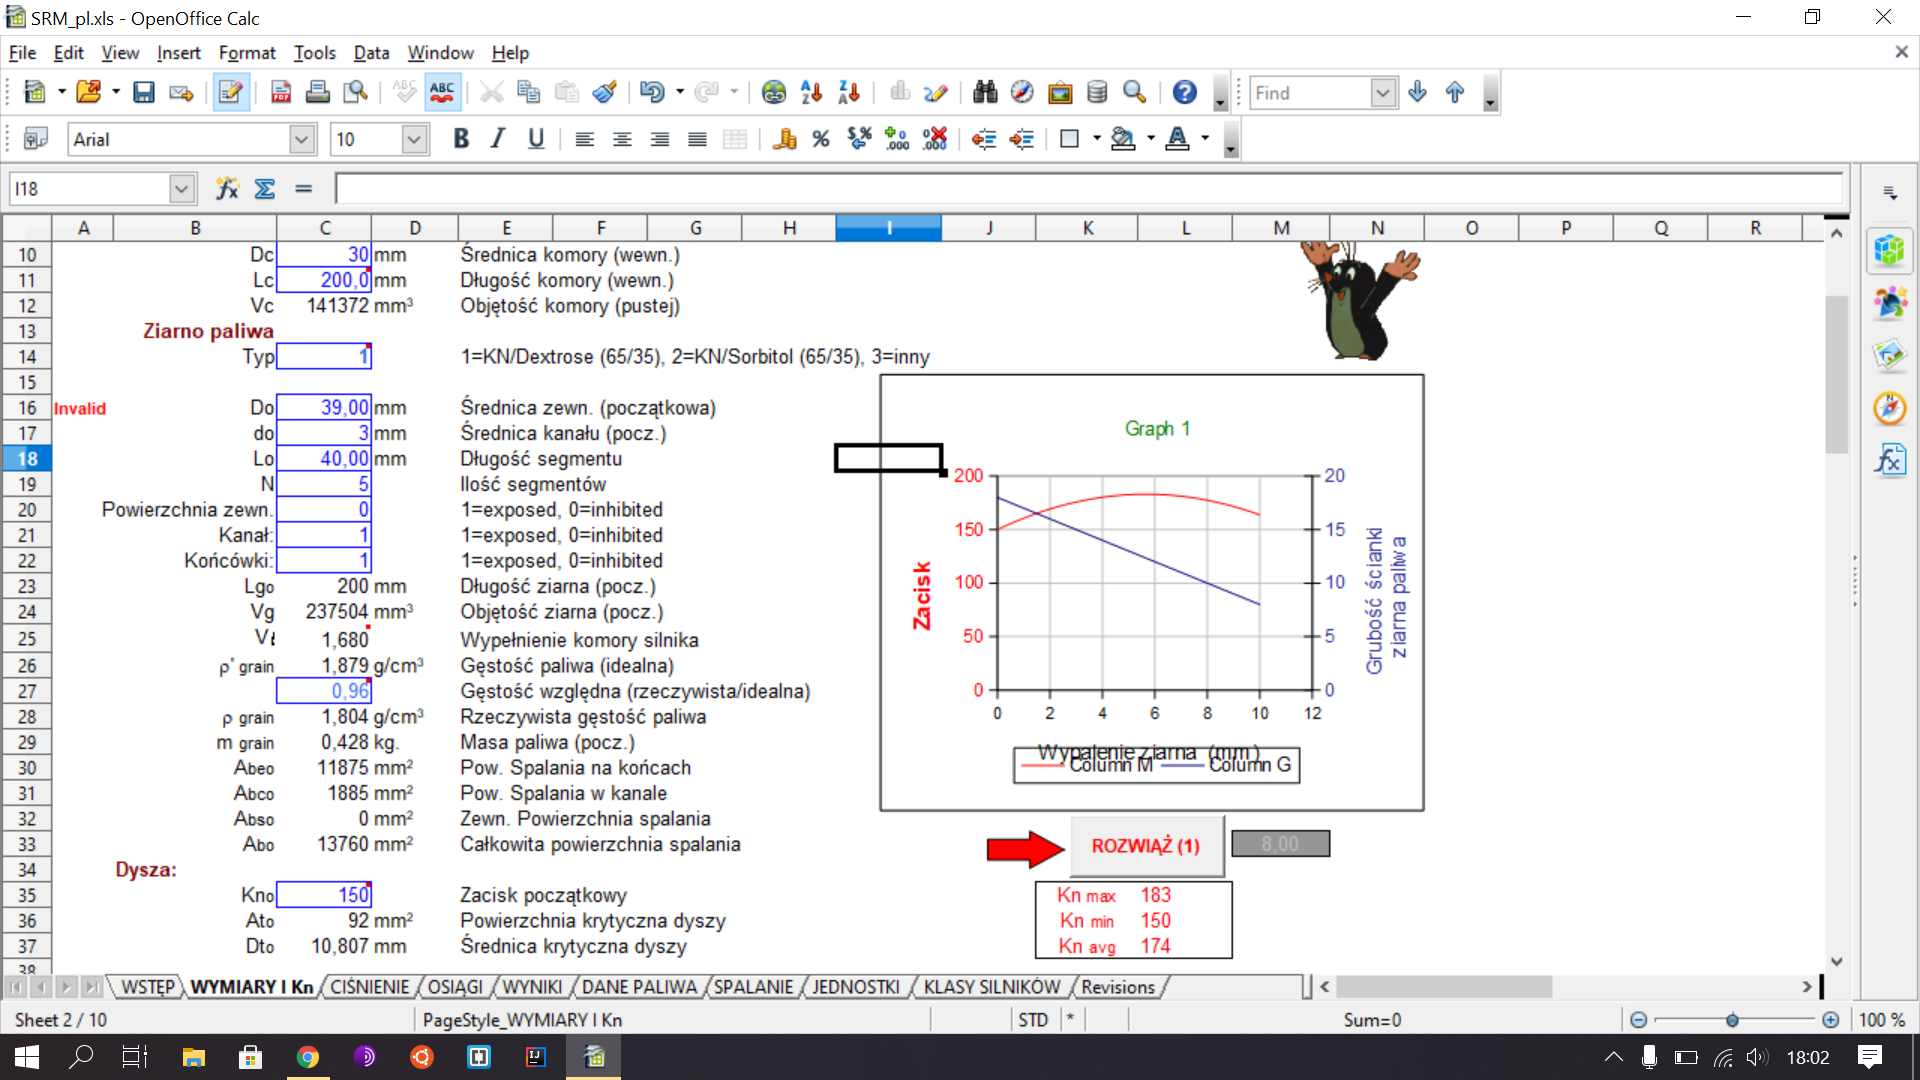The width and height of the screenshot is (1920, 1080).
Task: Switch to the CIŚNIENIE sheet tab
Action: pos(369,987)
